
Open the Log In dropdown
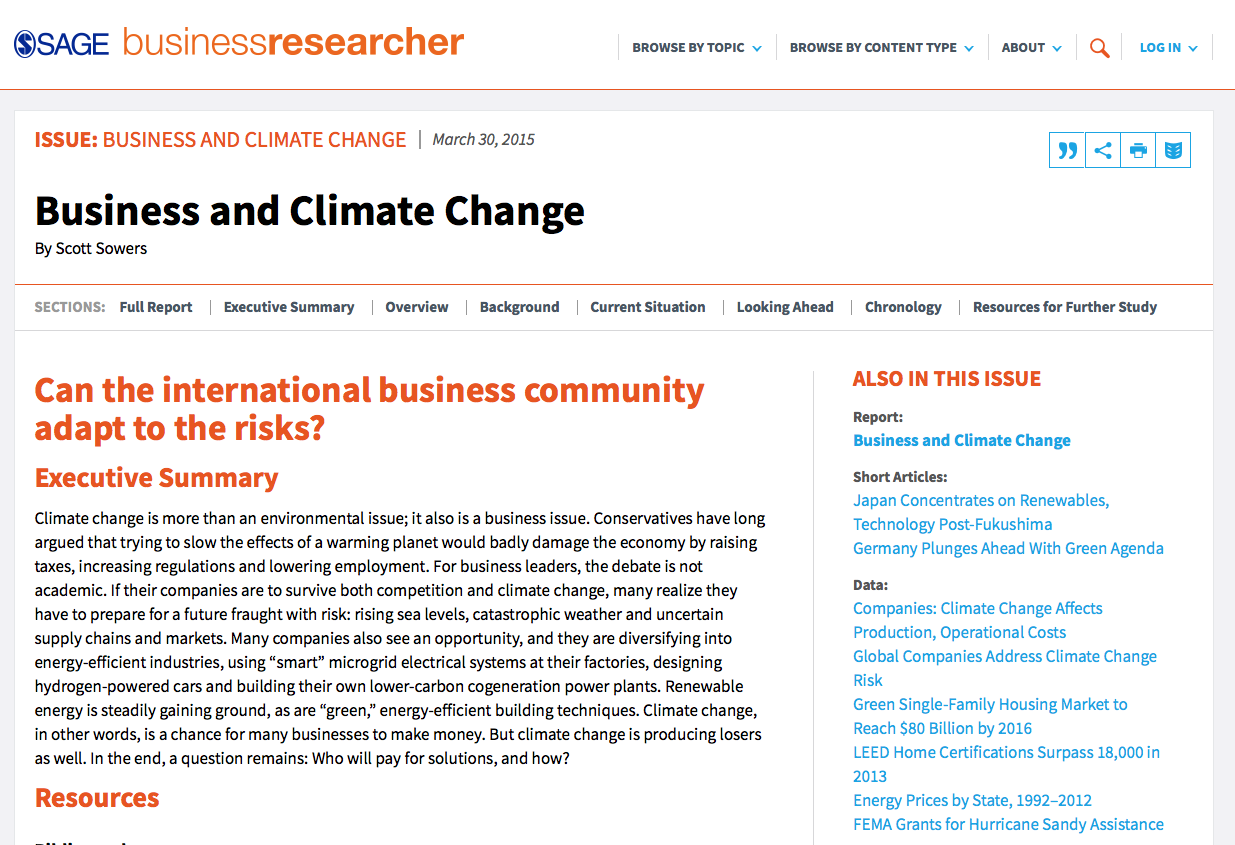coord(1168,48)
